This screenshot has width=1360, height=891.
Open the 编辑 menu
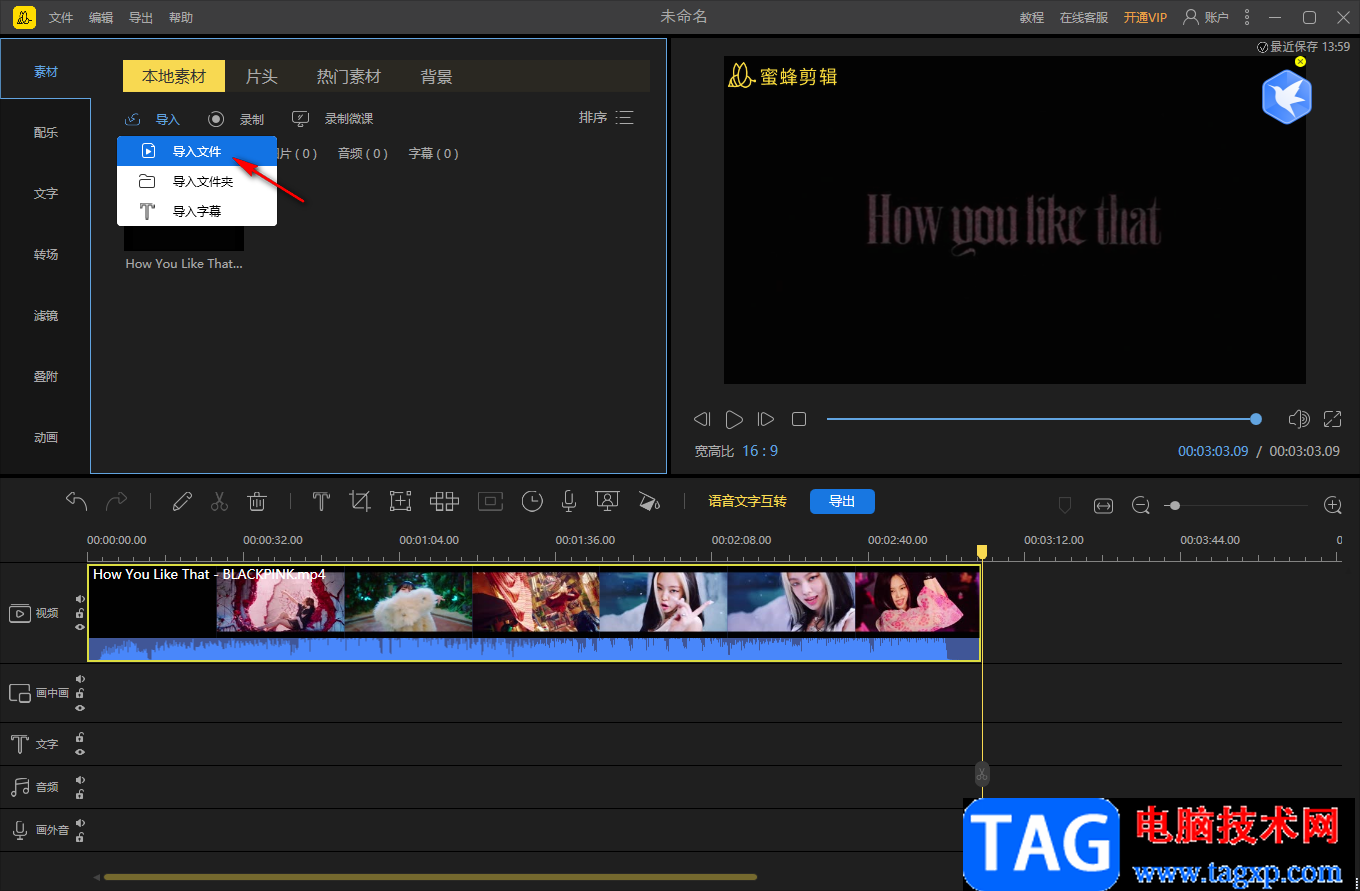point(101,18)
